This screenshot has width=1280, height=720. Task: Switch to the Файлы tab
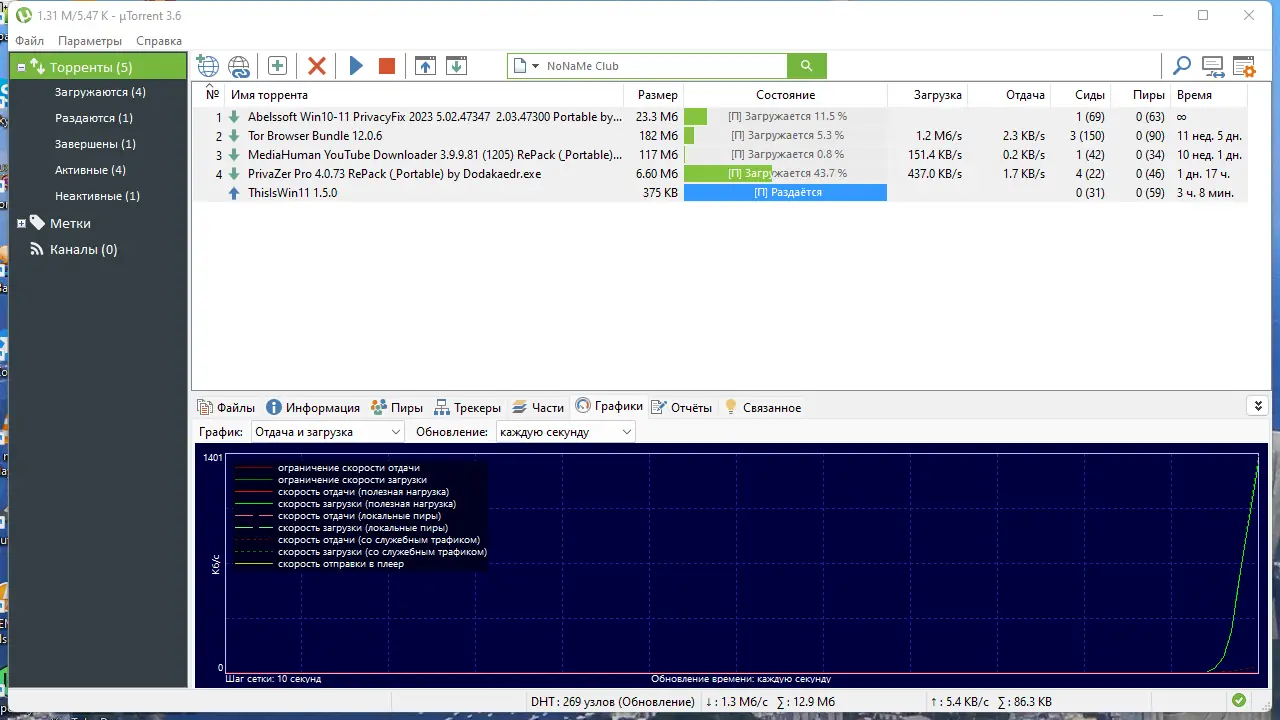point(227,408)
